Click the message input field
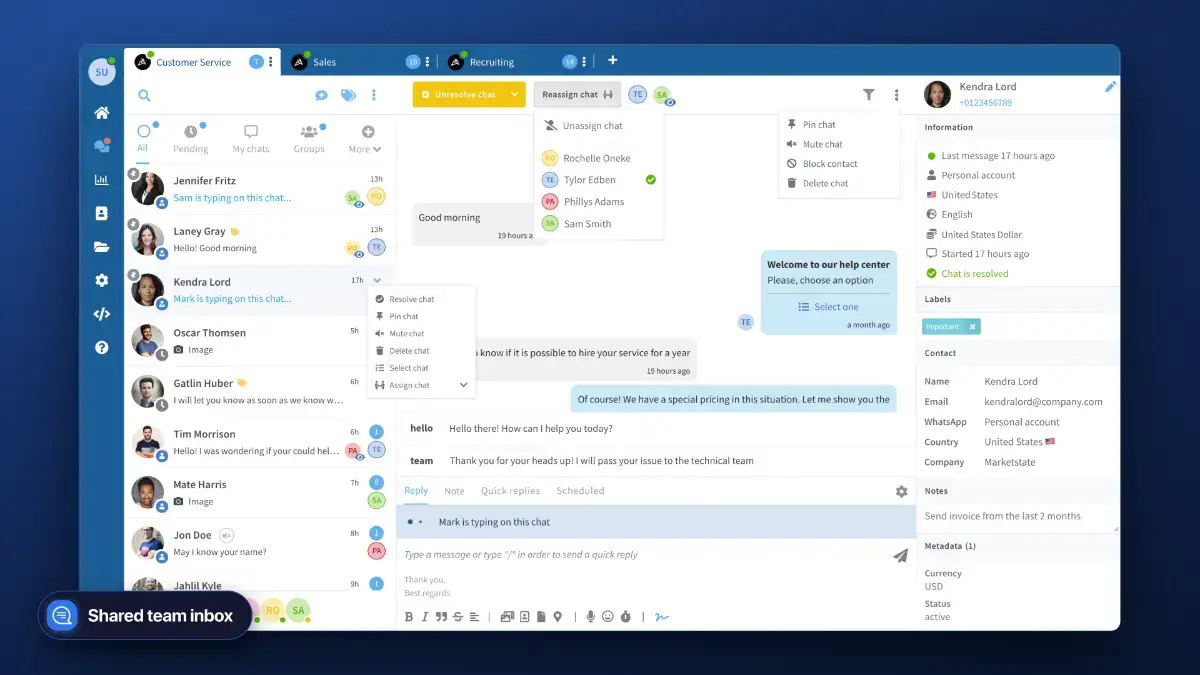This screenshot has width=1200, height=675. click(x=645, y=555)
